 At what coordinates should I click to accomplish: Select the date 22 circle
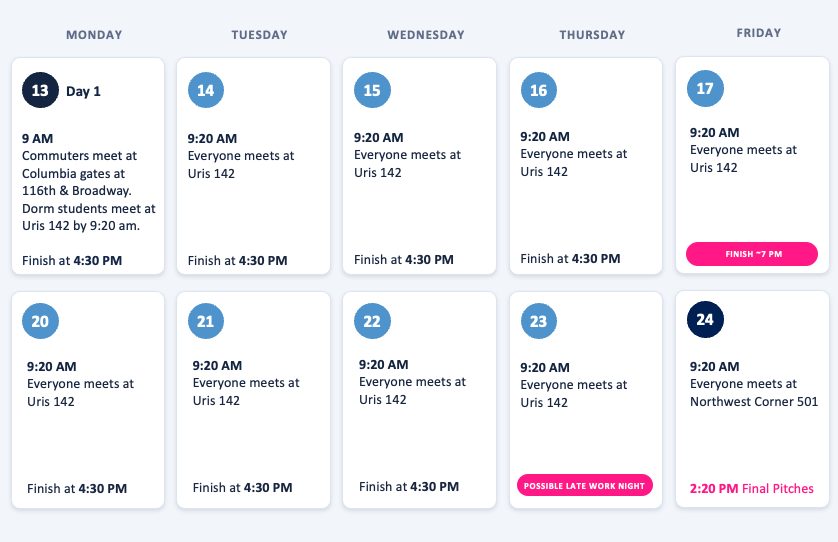[x=372, y=321]
